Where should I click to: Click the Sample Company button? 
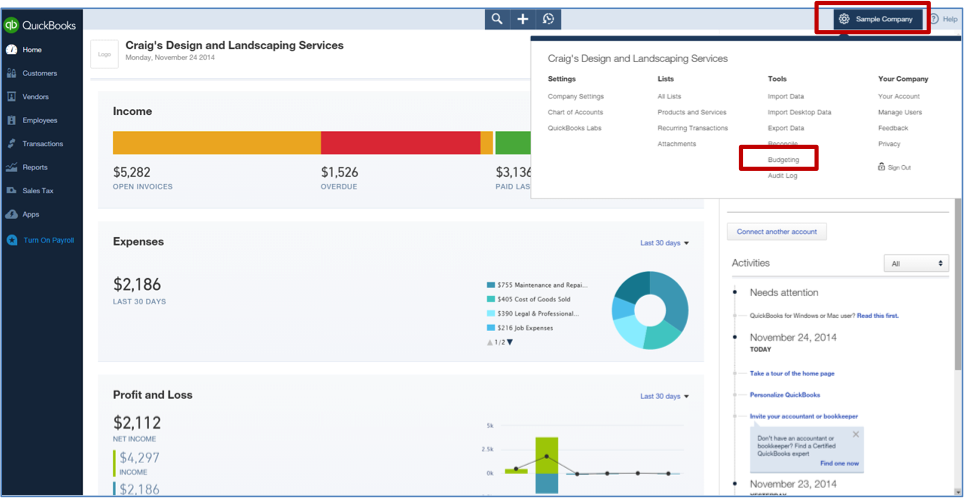878,19
